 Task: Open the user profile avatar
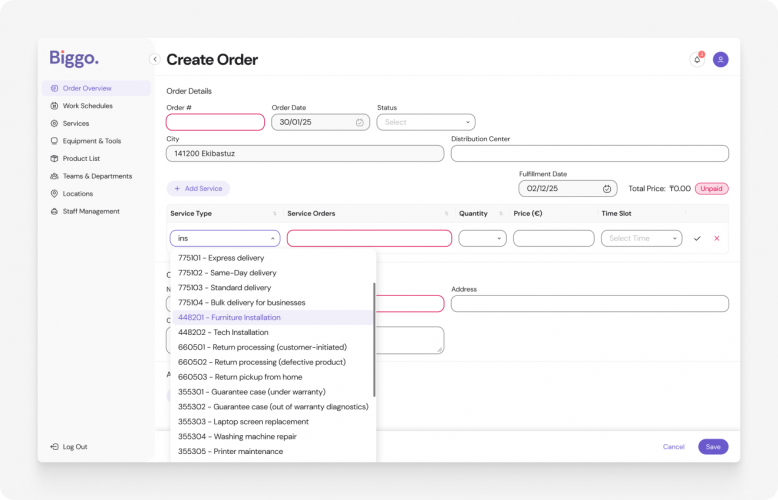[x=720, y=60]
